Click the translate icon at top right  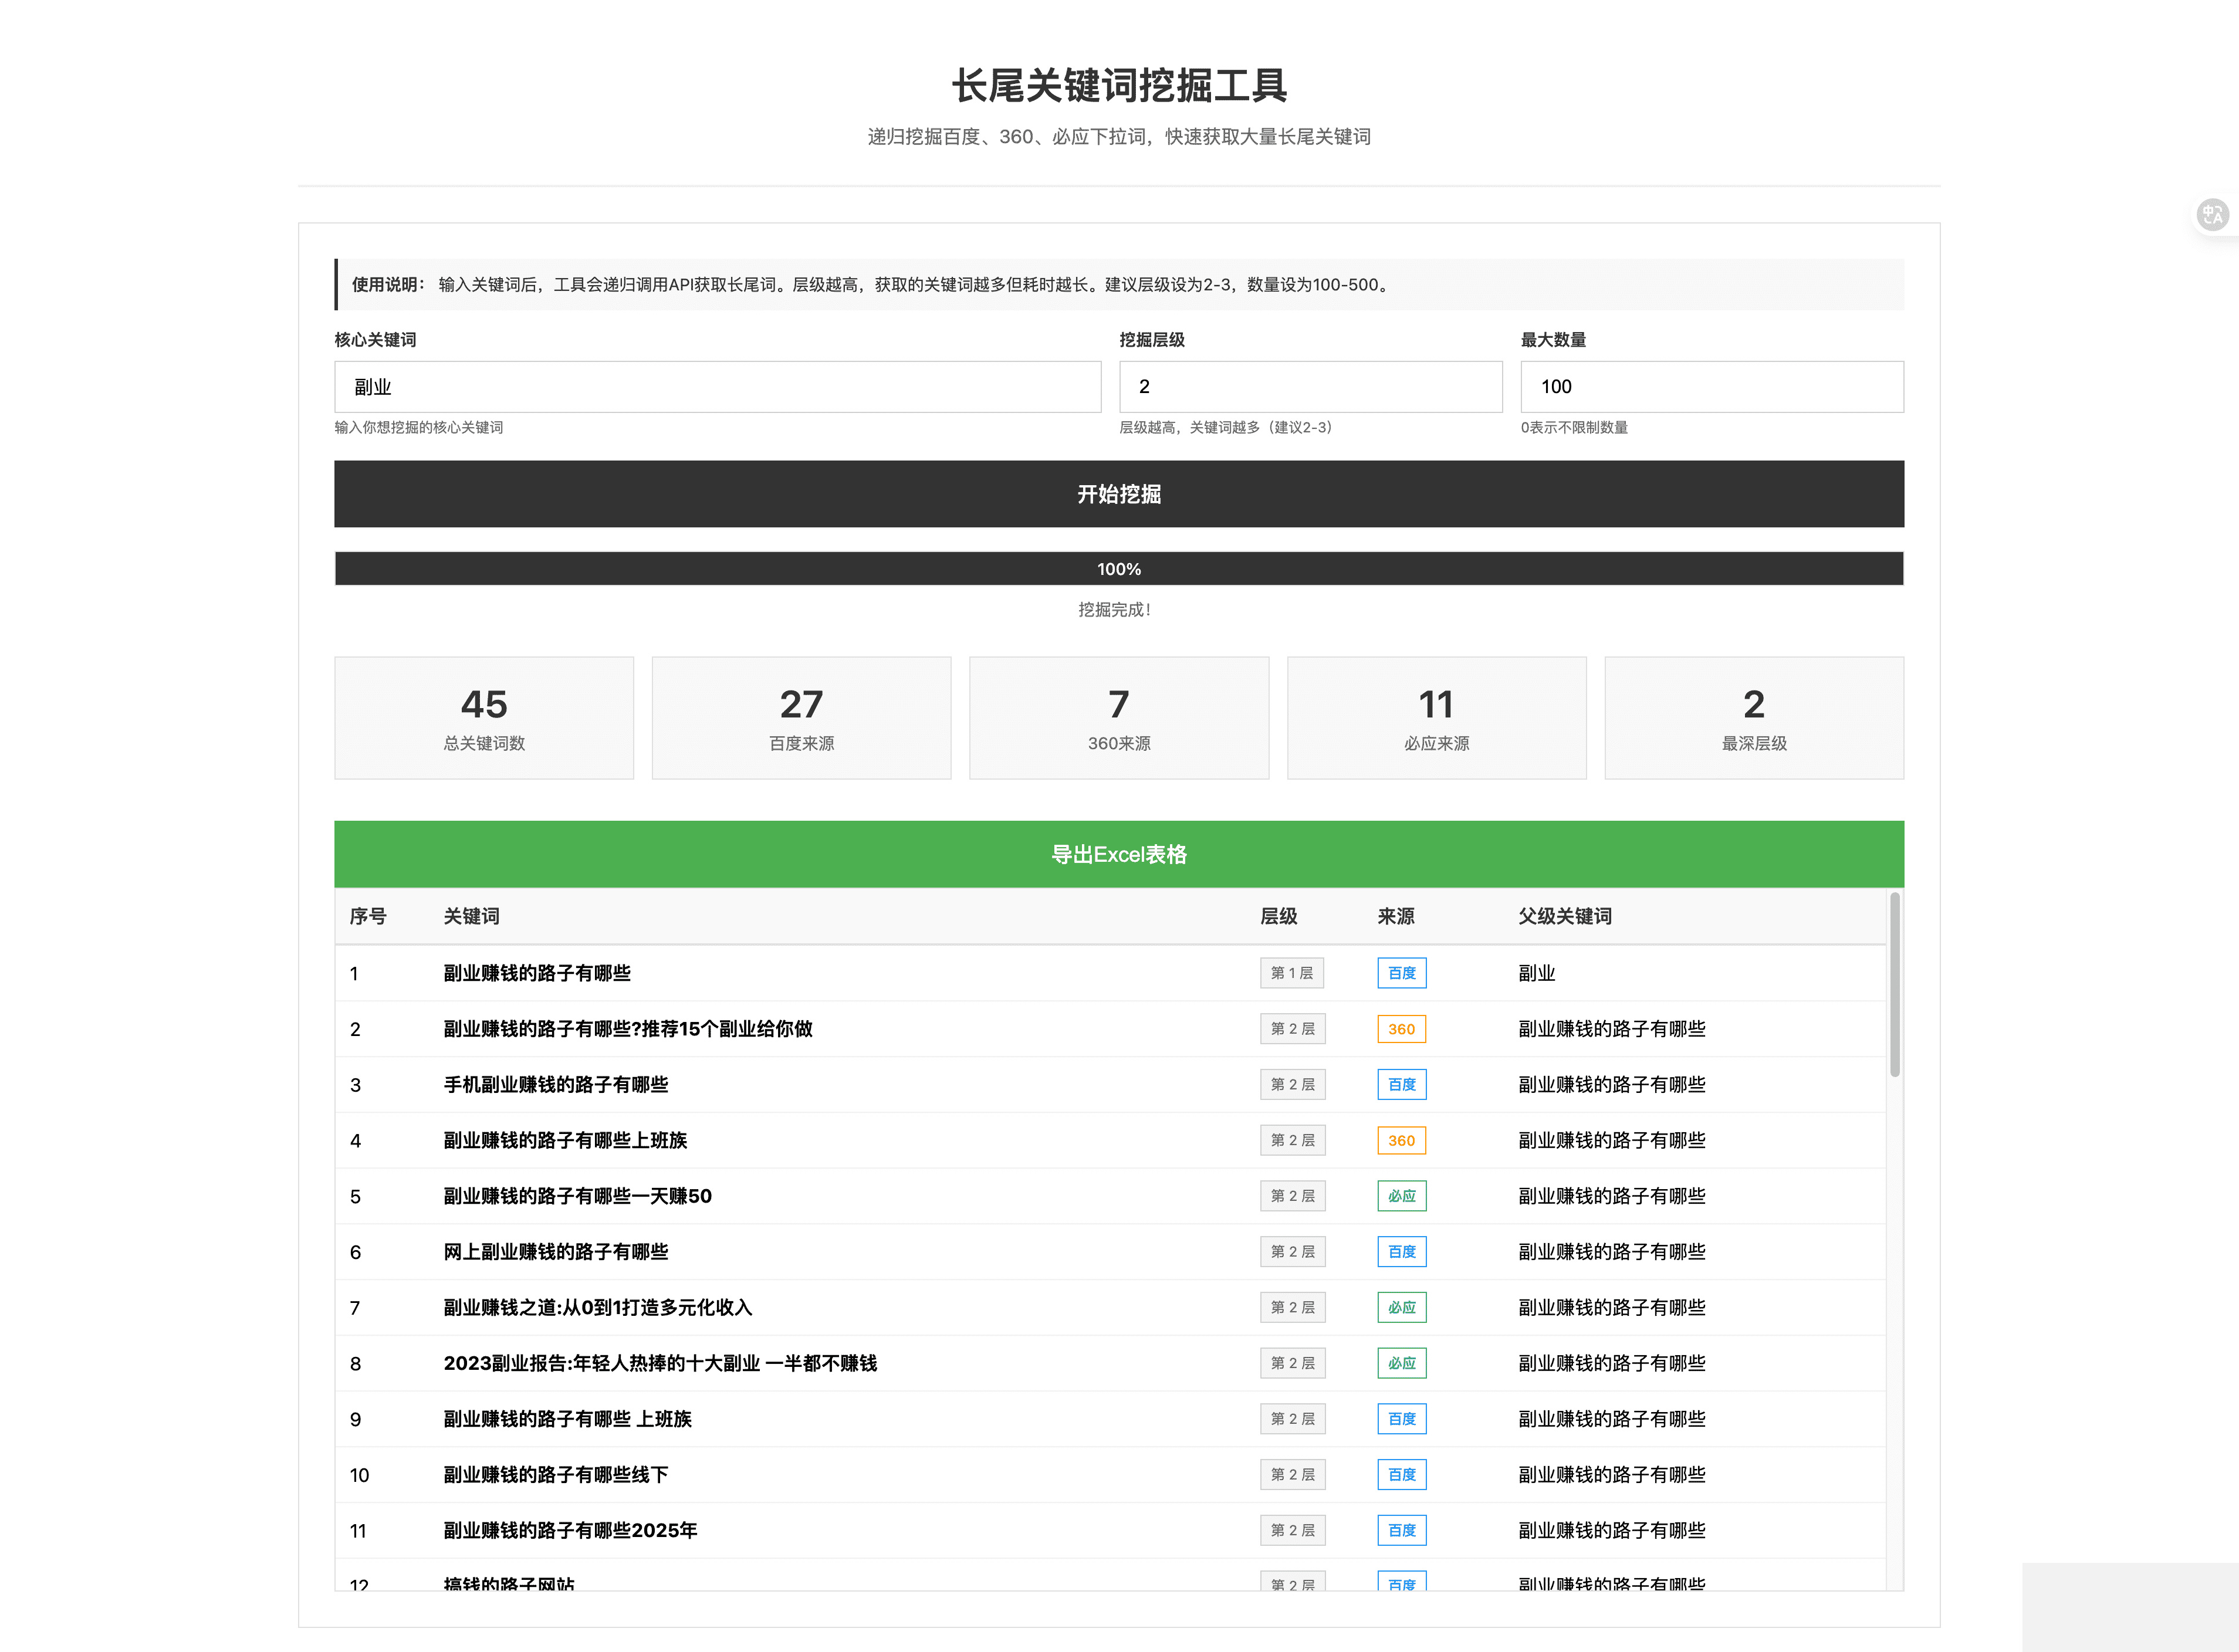click(x=2213, y=214)
